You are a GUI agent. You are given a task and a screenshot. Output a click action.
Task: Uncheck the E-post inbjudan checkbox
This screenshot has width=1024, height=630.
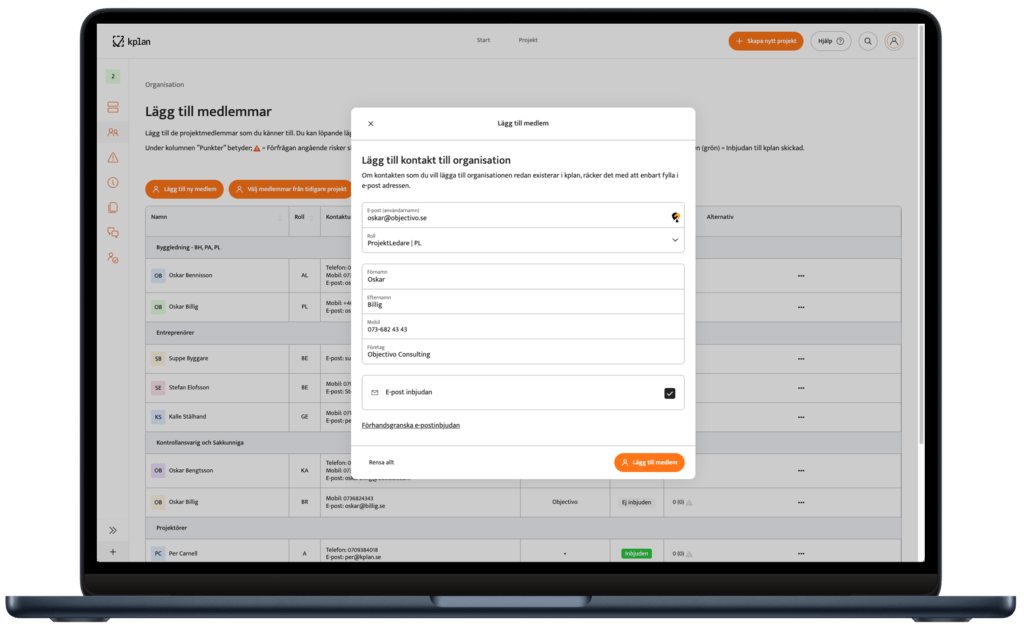coord(669,393)
